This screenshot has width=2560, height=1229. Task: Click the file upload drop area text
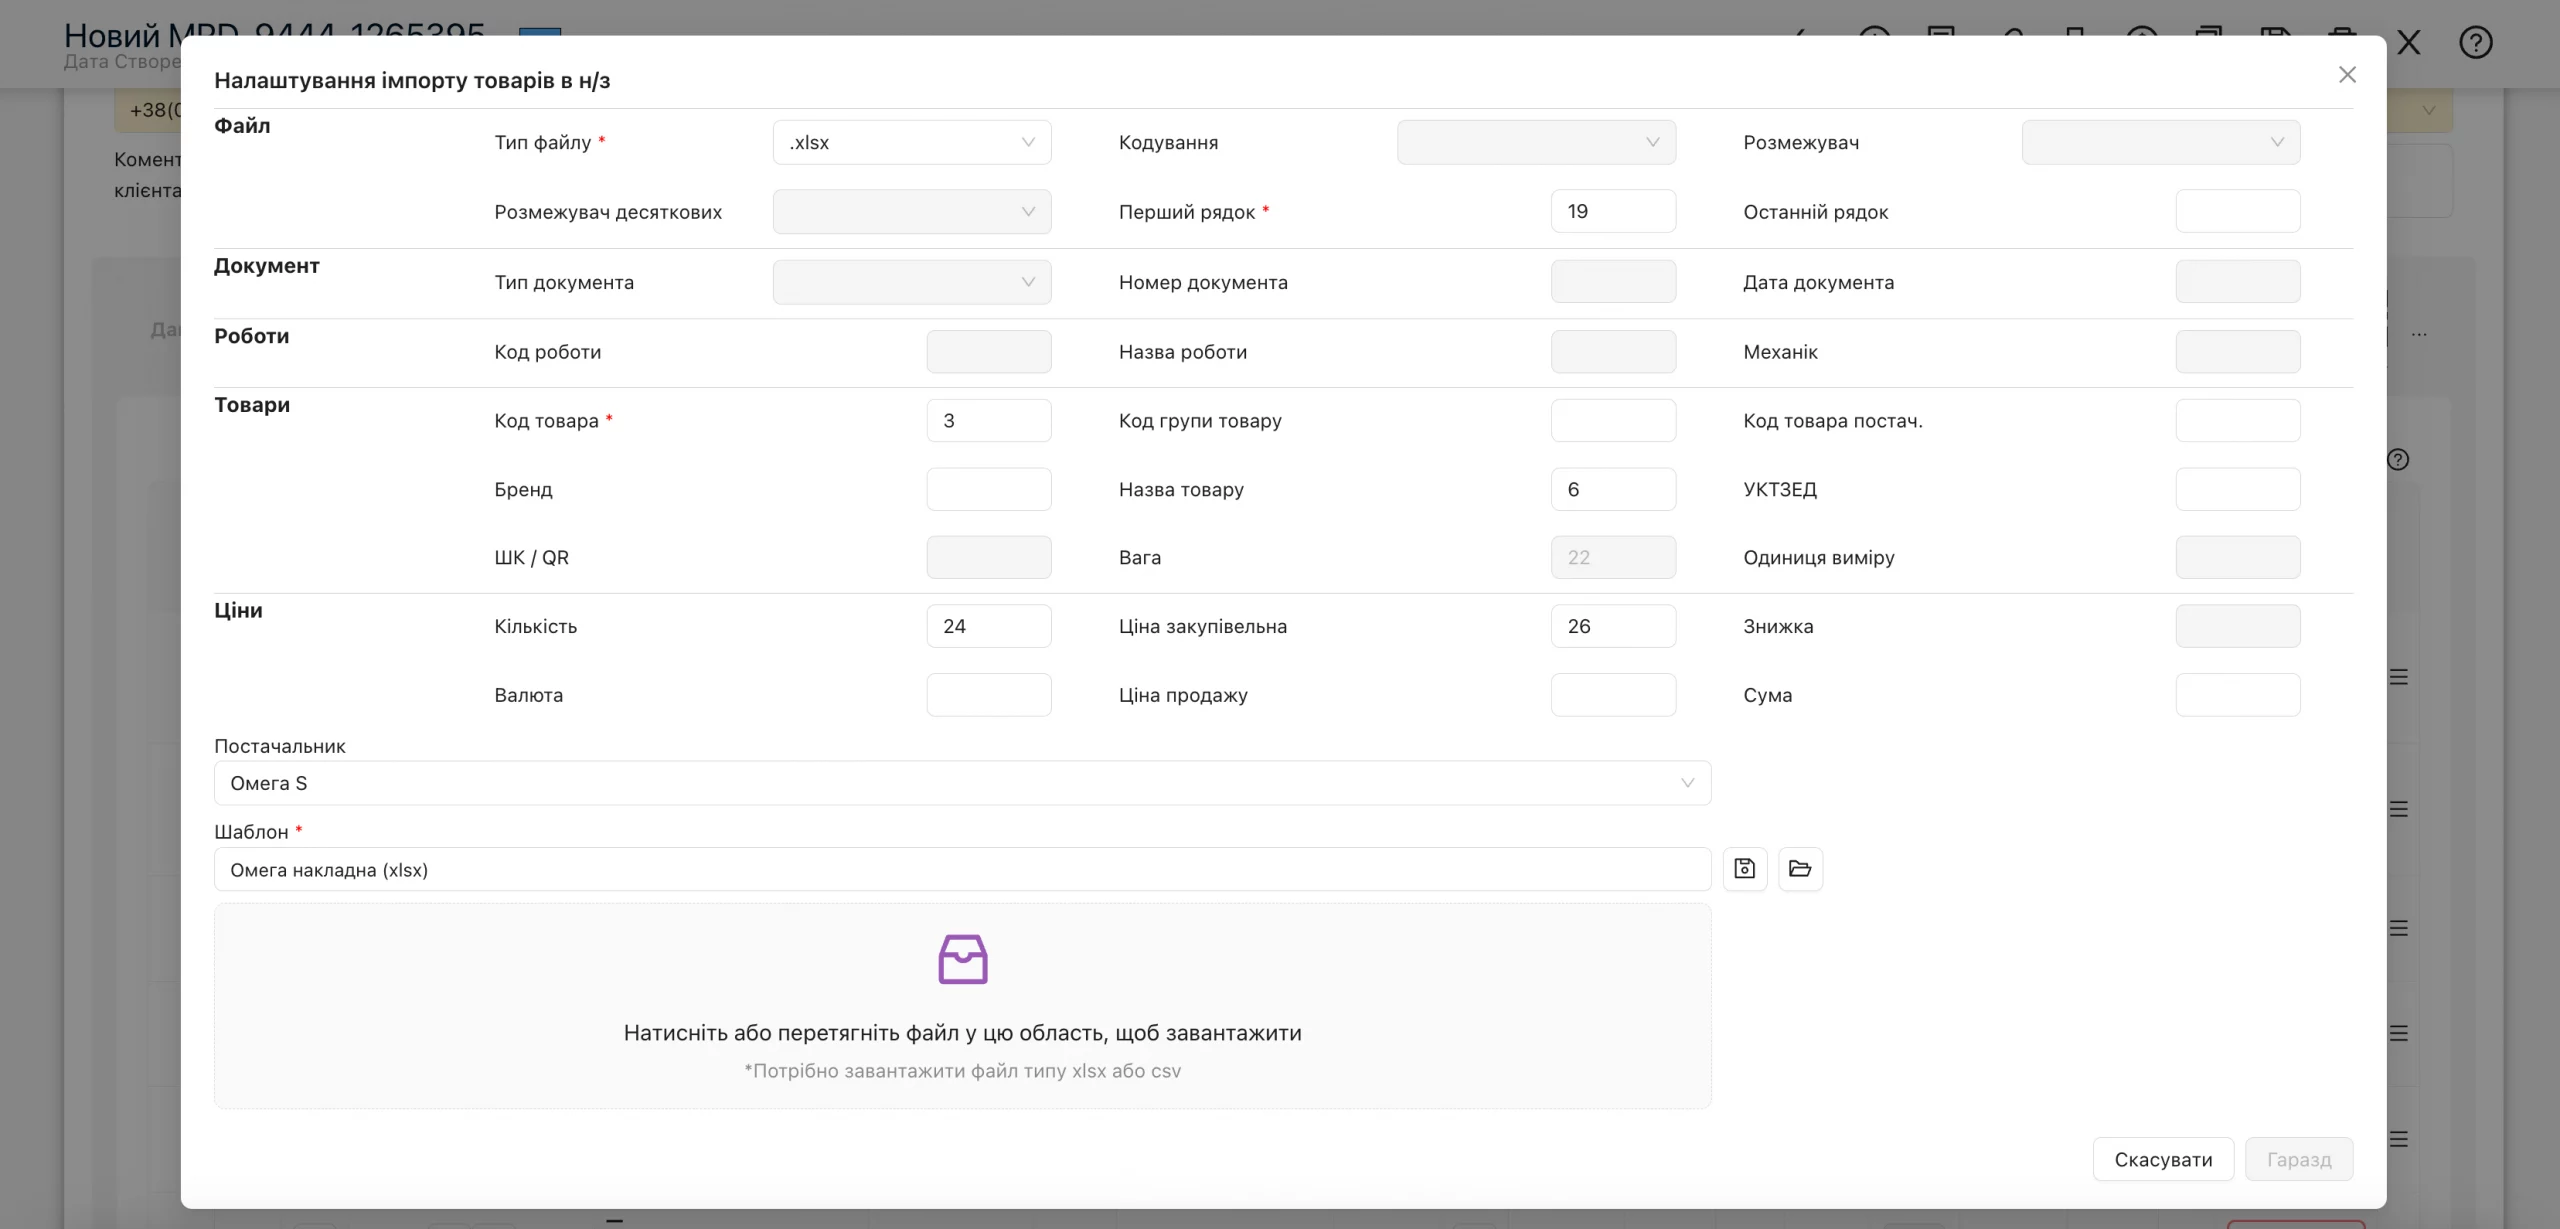click(x=962, y=1033)
